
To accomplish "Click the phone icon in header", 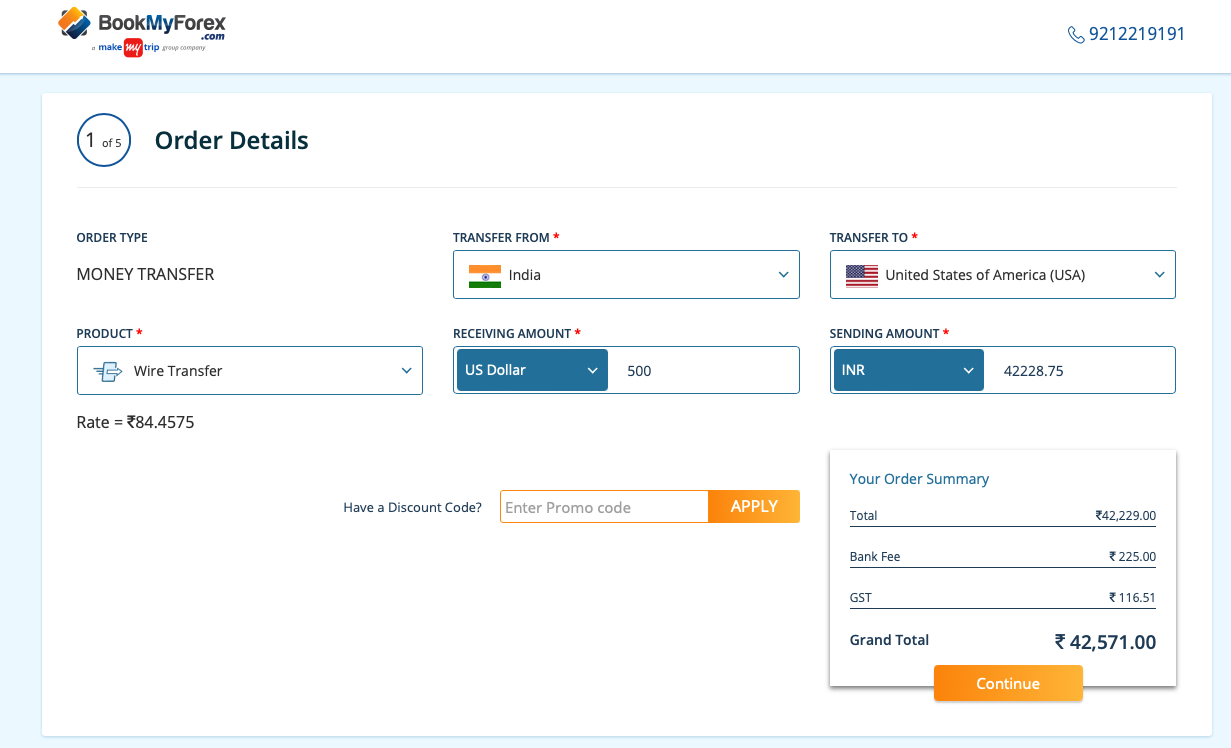I will (x=1076, y=35).
